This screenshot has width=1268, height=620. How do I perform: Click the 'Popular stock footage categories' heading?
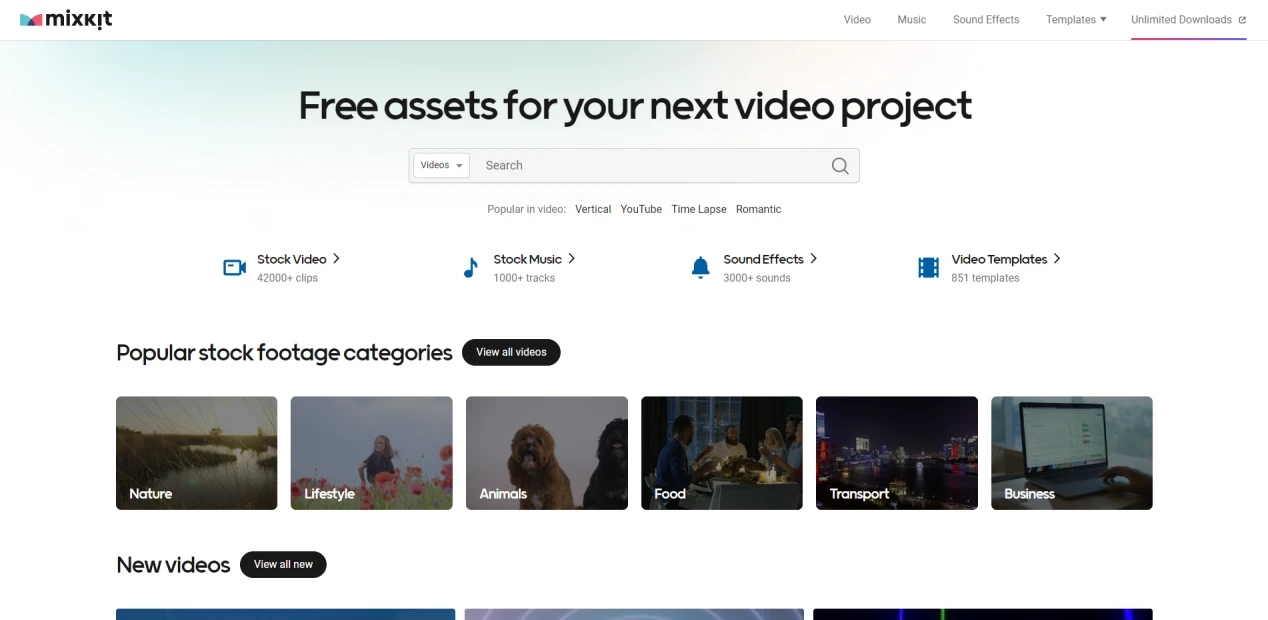point(284,353)
